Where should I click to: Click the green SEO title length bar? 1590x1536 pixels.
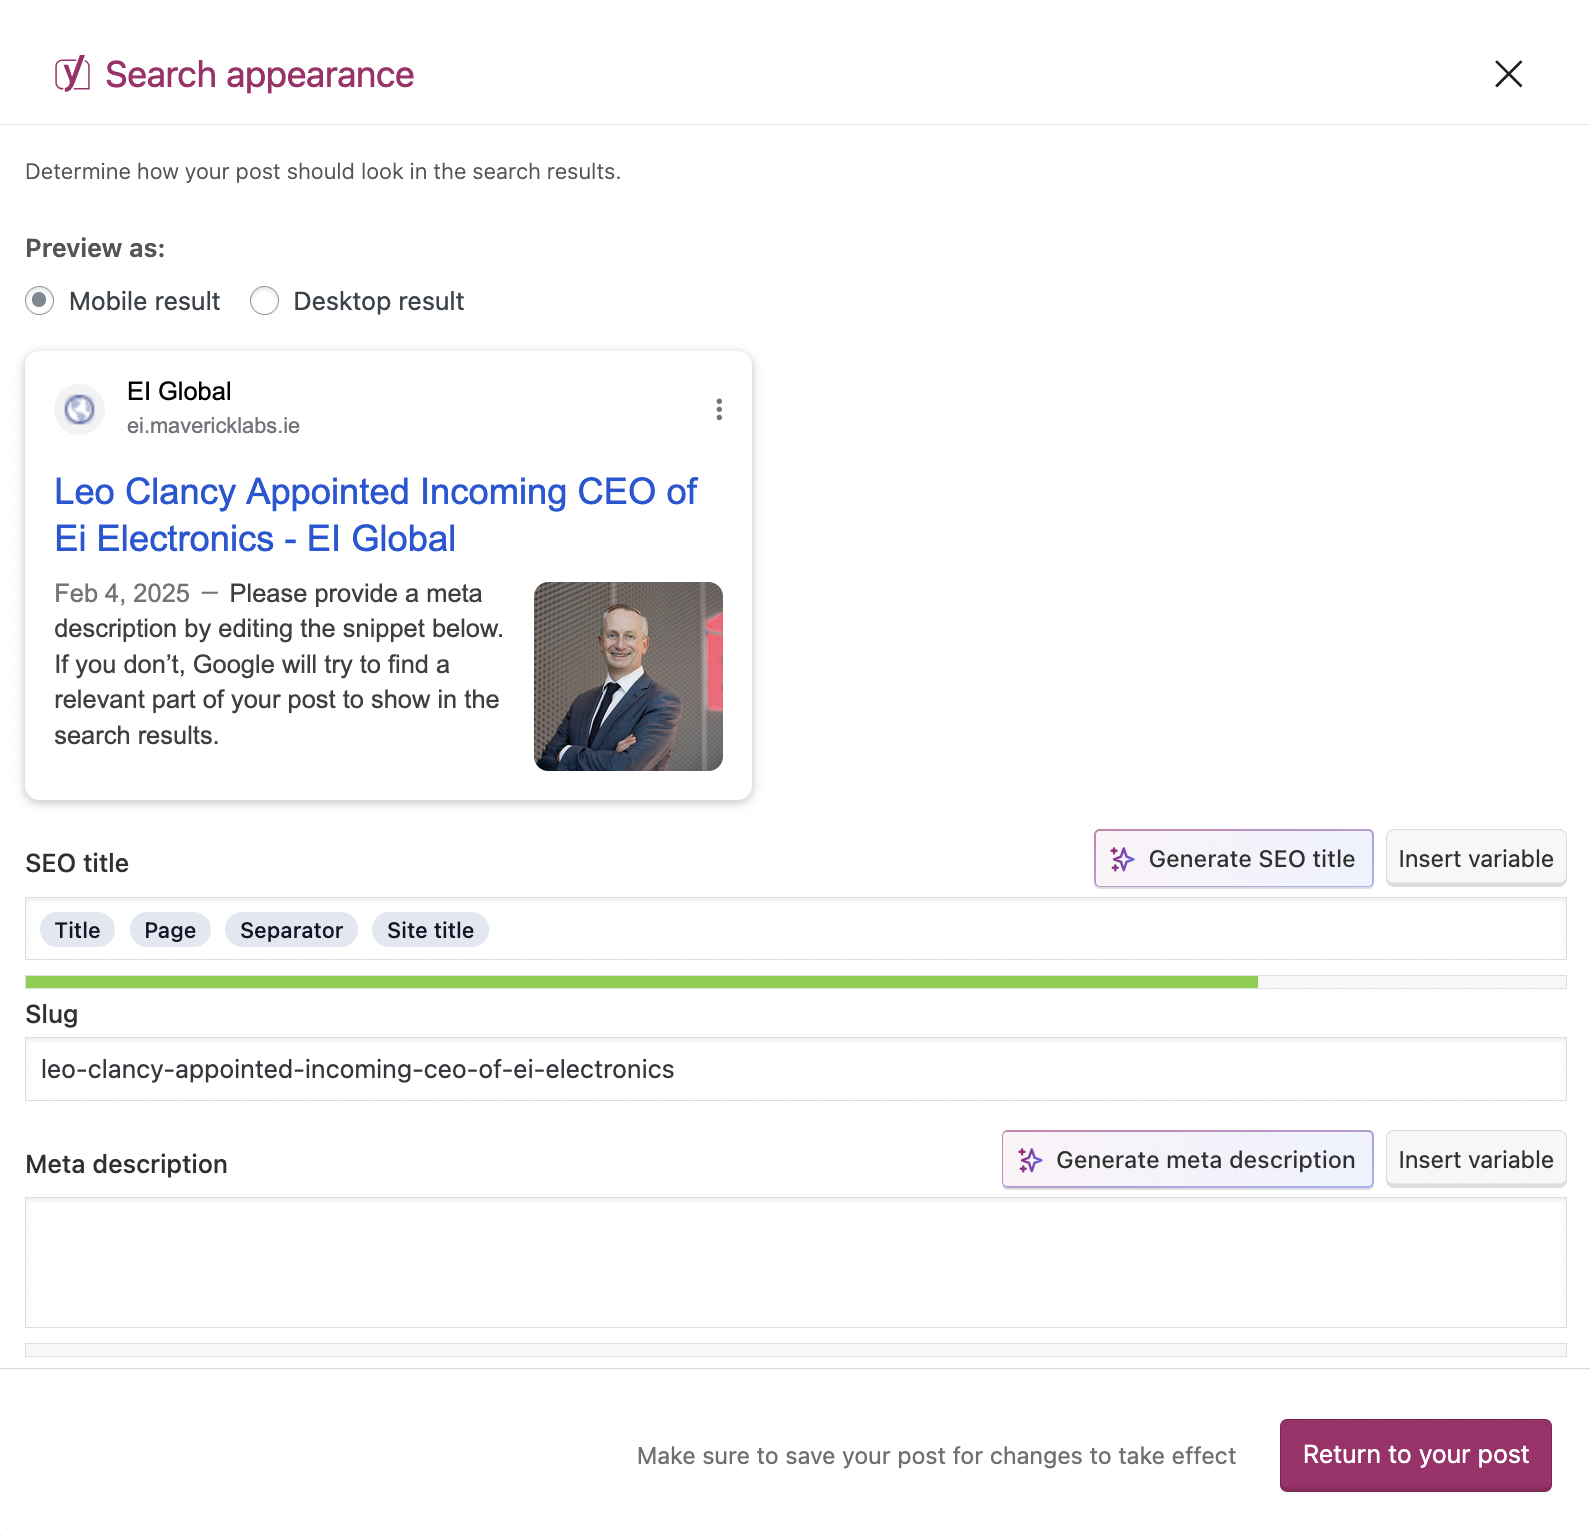[x=640, y=982]
